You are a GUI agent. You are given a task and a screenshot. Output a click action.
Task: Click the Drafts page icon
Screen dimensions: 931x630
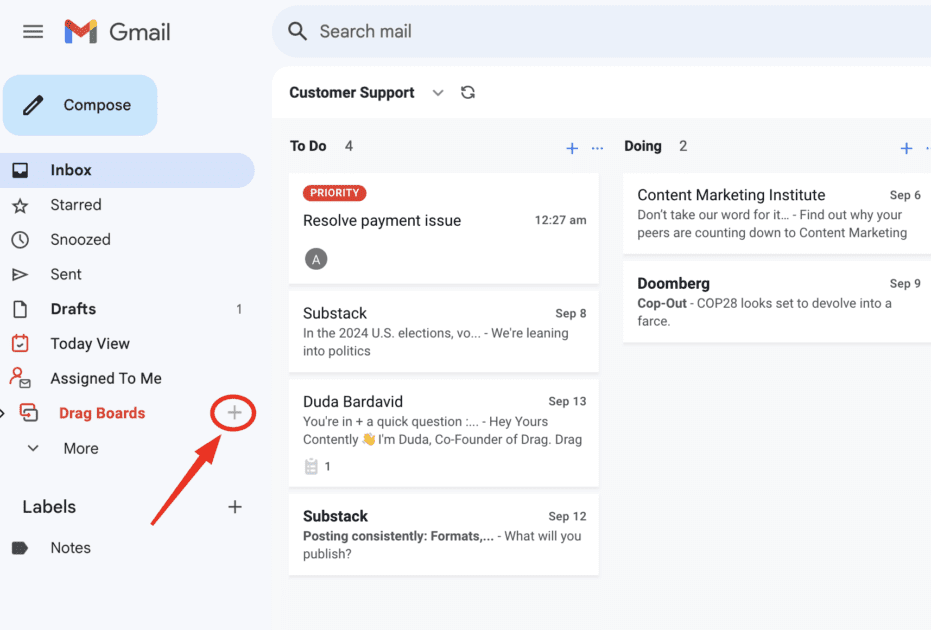coord(20,309)
